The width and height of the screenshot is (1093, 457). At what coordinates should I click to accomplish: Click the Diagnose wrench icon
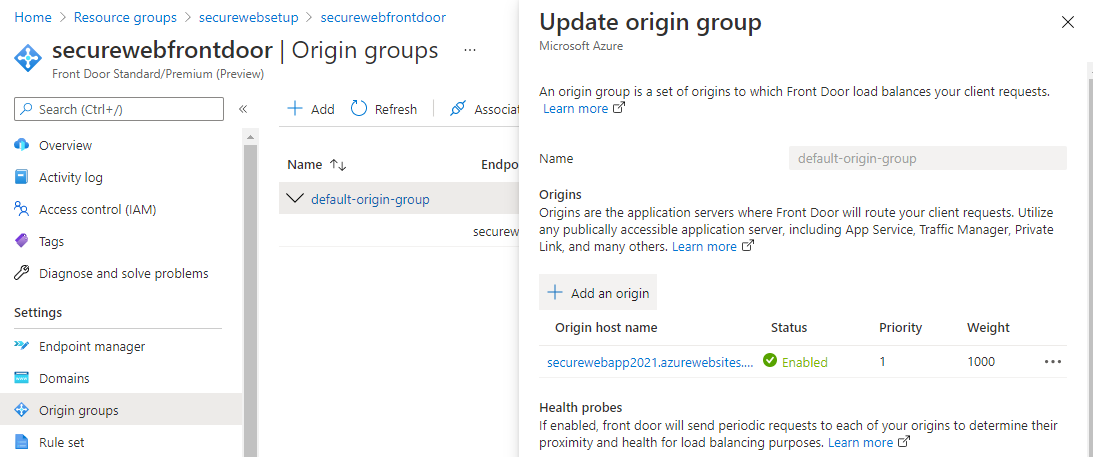22,273
